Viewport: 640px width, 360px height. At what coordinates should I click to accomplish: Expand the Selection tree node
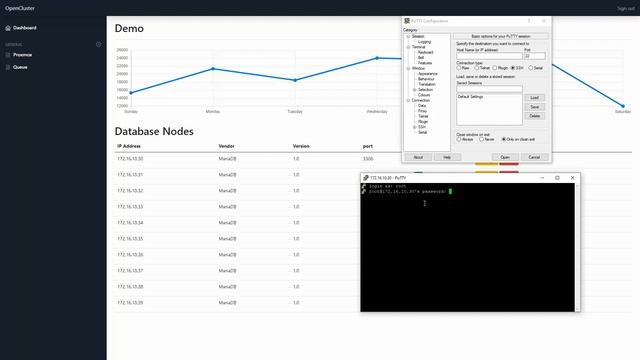click(x=414, y=90)
